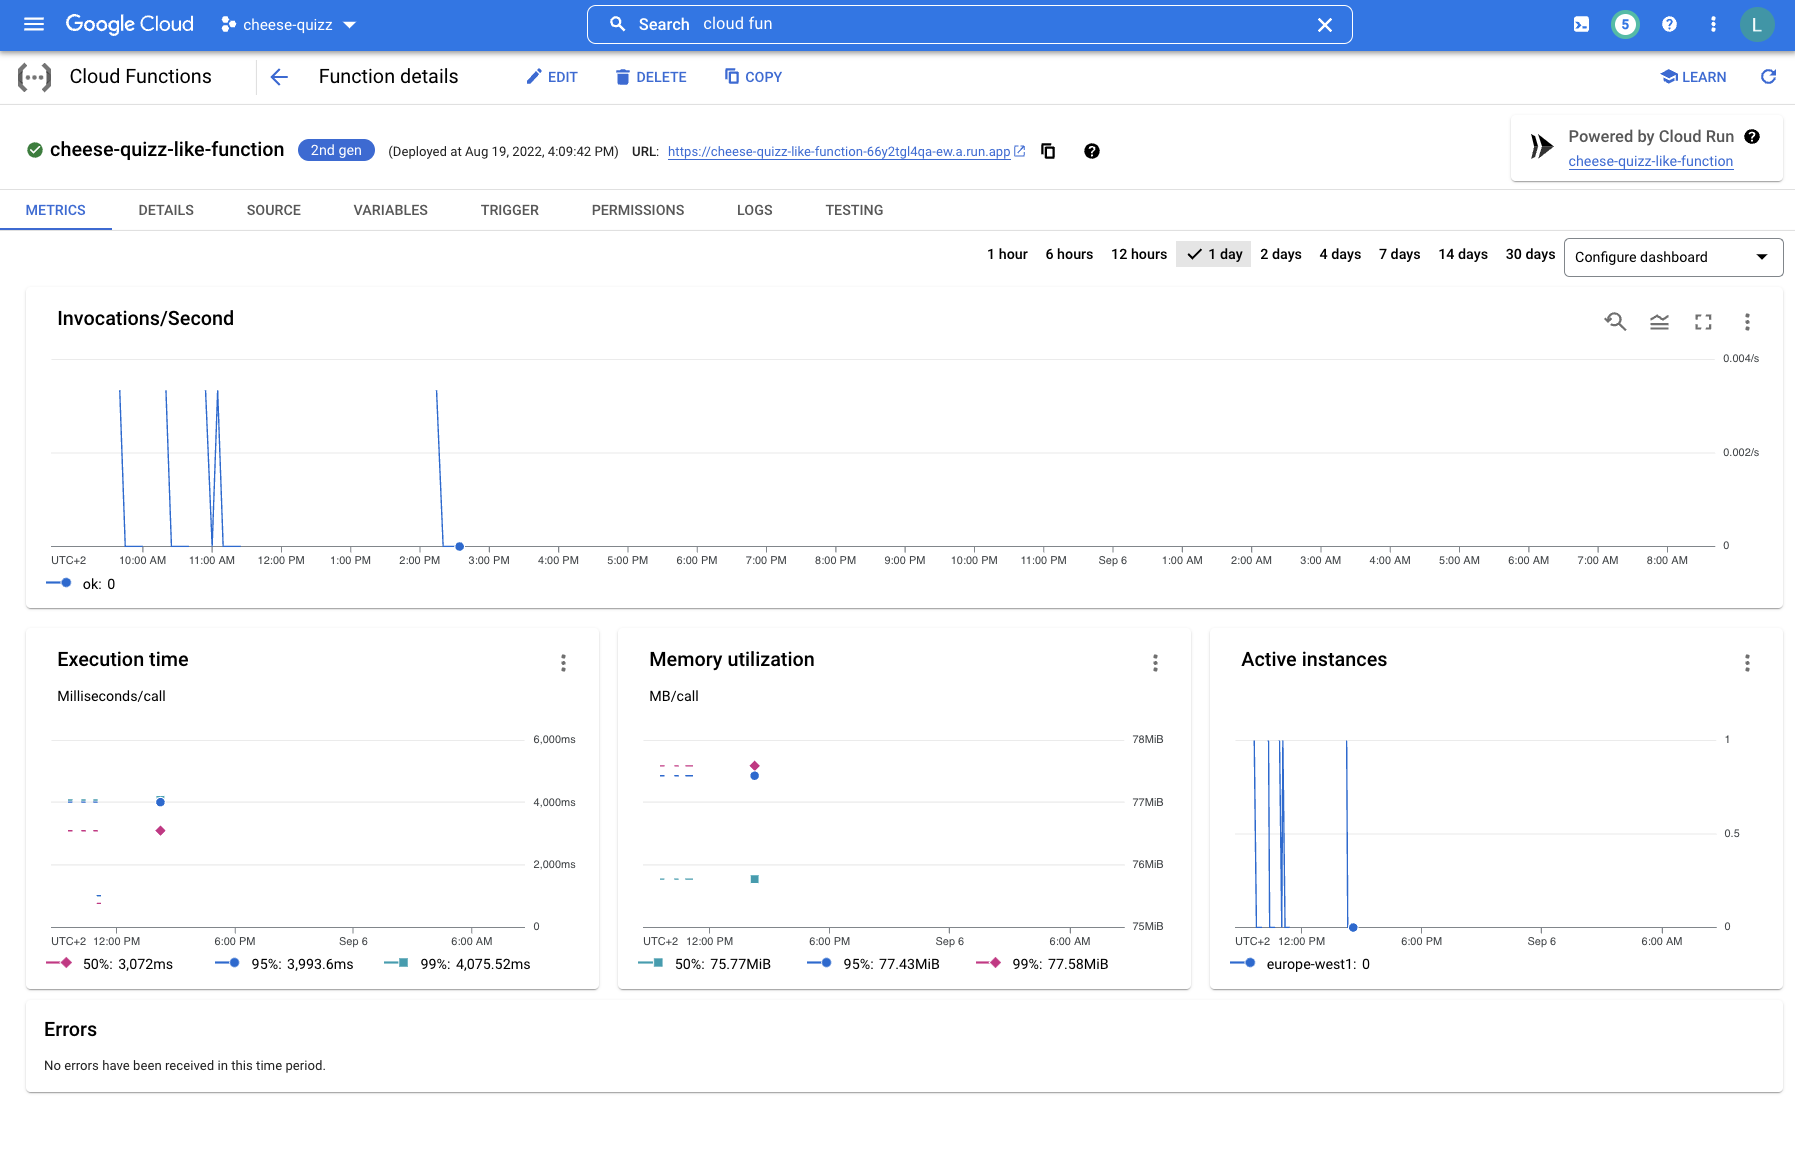This screenshot has width=1795, height=1162.
Task: Select the METRICS tab
Action: point(56,210)
